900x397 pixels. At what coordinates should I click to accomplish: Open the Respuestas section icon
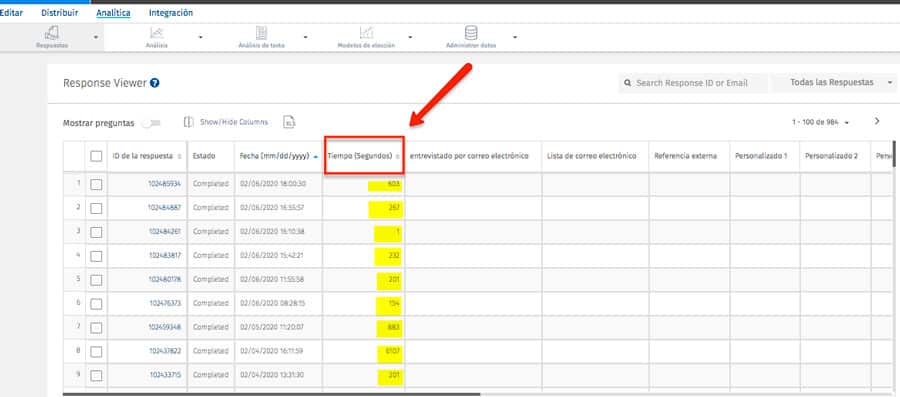pyautogui.click(x=52, y=33)
